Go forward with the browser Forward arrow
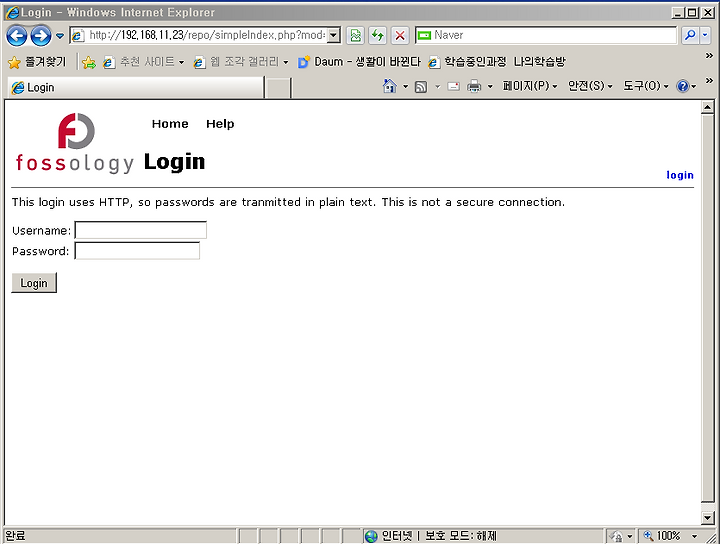Viewport: 720px width, 544px height. 41,35
